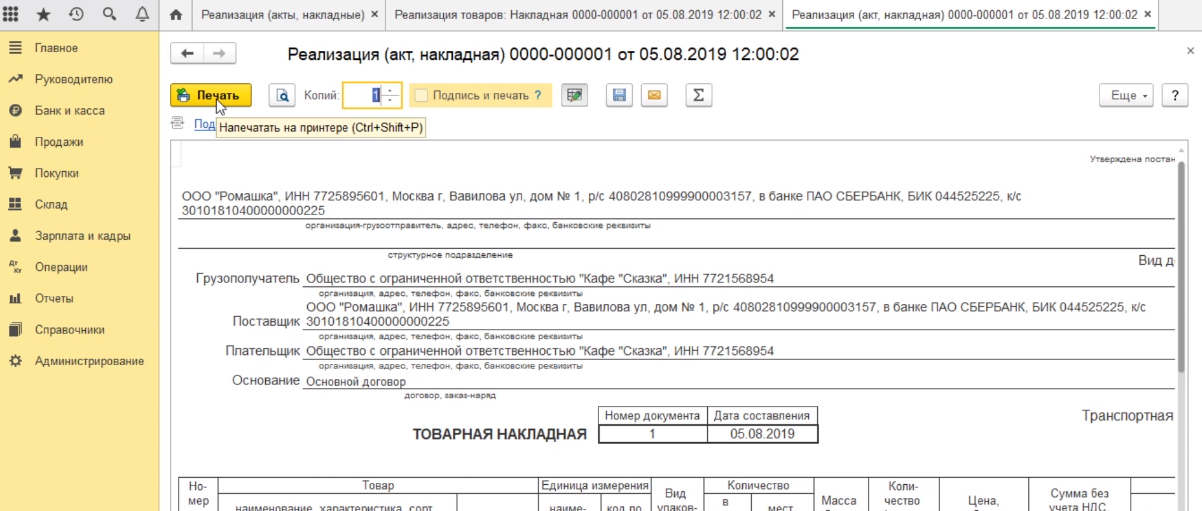The image size is (1202, 511).
Task: Open the Продажи section in sidebar
Action: (58, 142)
